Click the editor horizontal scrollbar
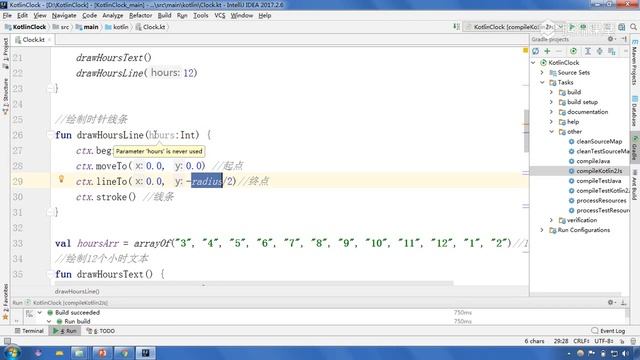This screenshot has height=360, width=640. (253, 283)
